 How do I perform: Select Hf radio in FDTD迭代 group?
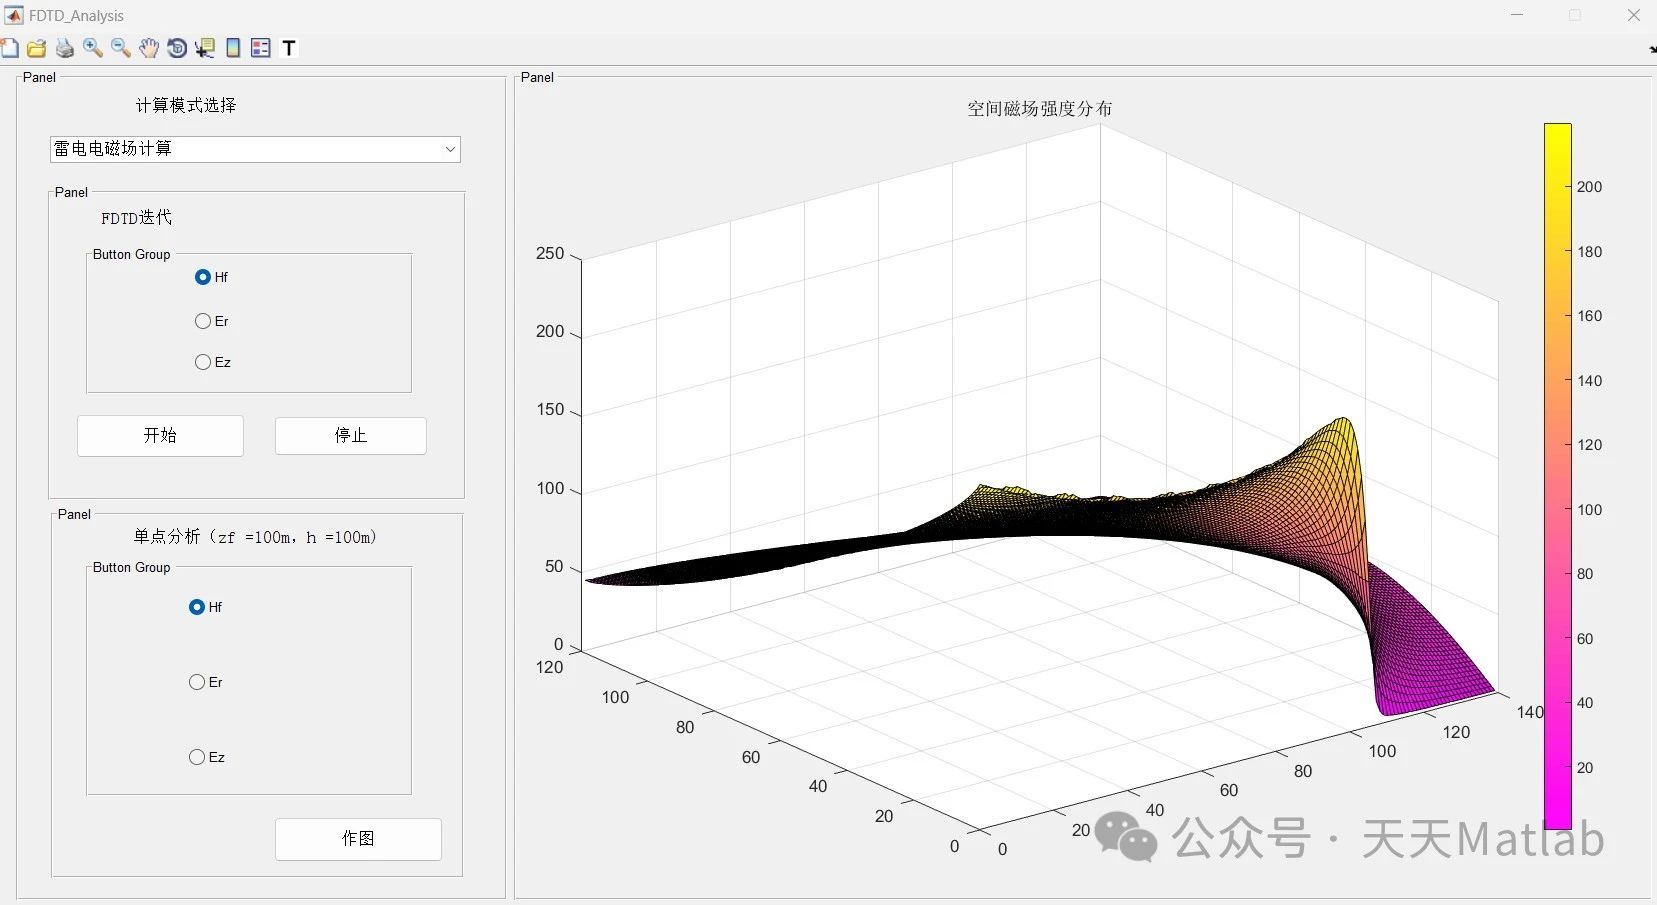[x=203, y=277]
